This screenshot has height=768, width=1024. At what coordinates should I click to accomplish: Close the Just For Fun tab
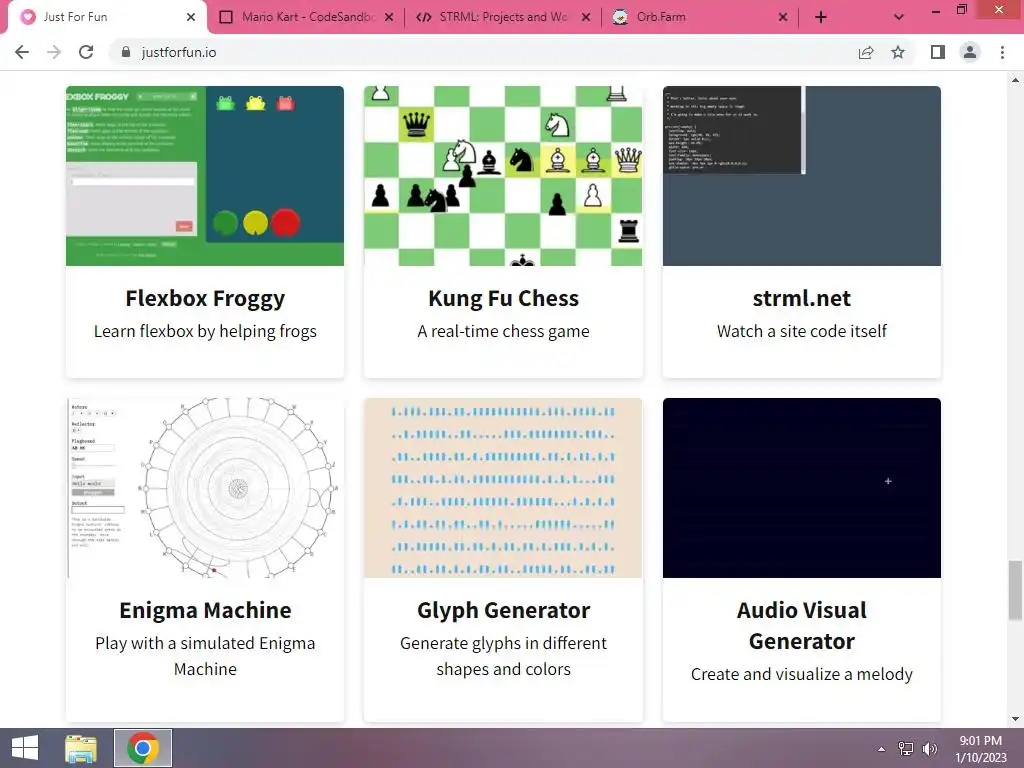(x=191, y=17)
